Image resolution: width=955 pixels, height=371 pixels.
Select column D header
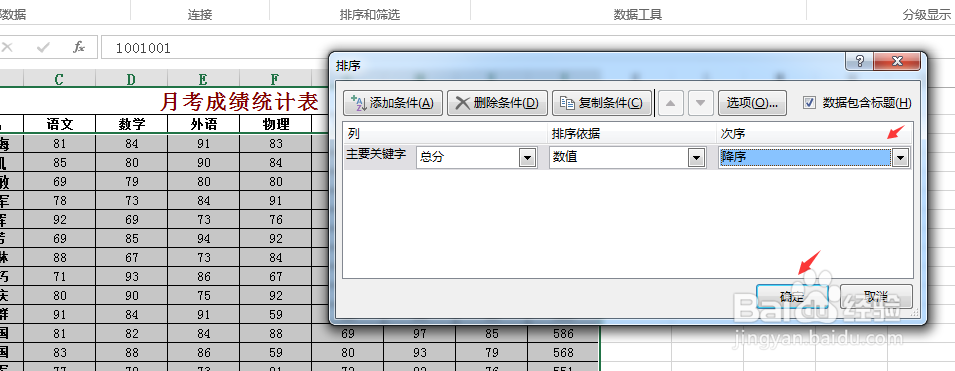click(x=132, y=79)
